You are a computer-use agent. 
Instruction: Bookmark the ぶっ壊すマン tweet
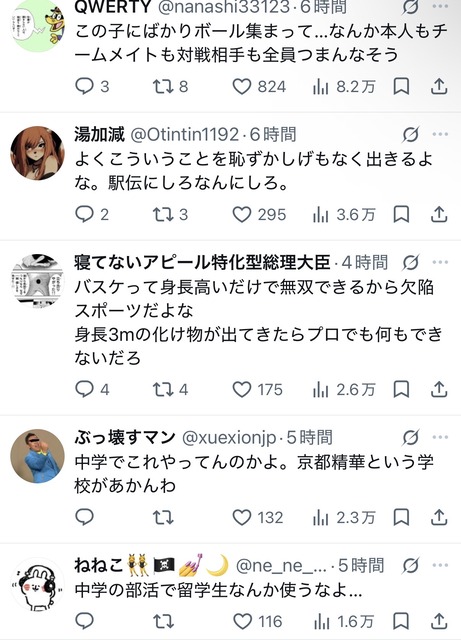point(401,518)
